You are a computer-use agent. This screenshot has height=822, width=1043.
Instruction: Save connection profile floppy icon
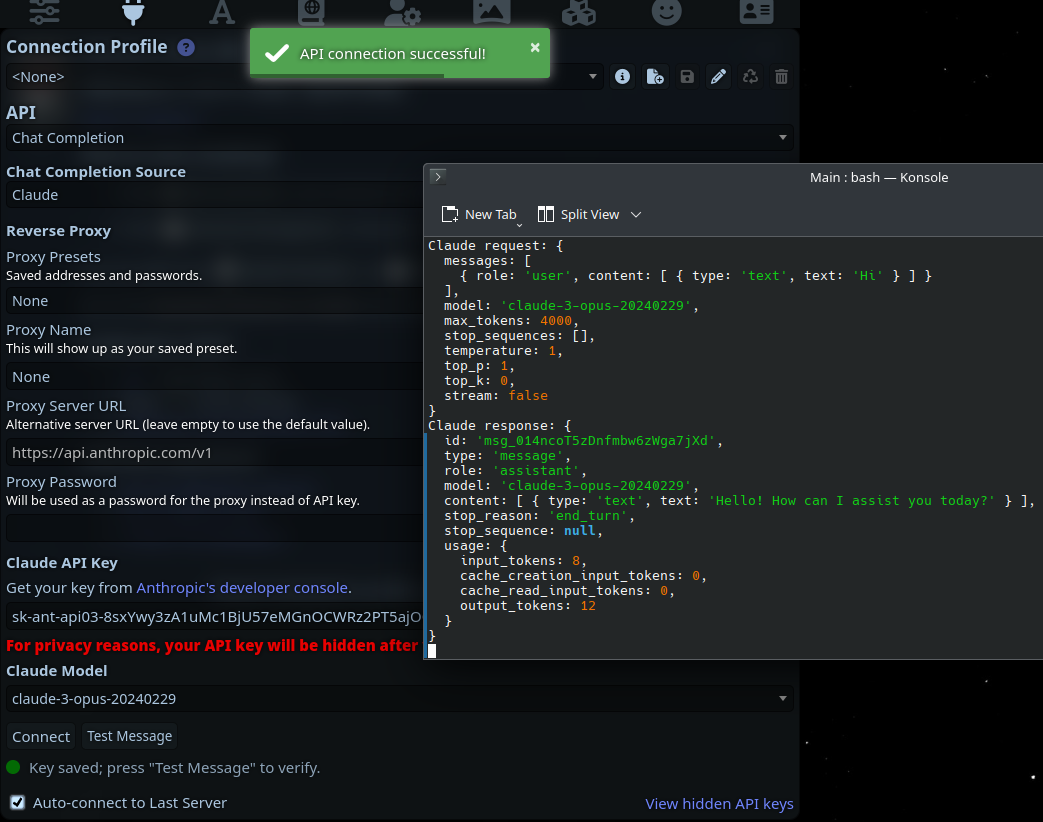[x=686, y=76]
